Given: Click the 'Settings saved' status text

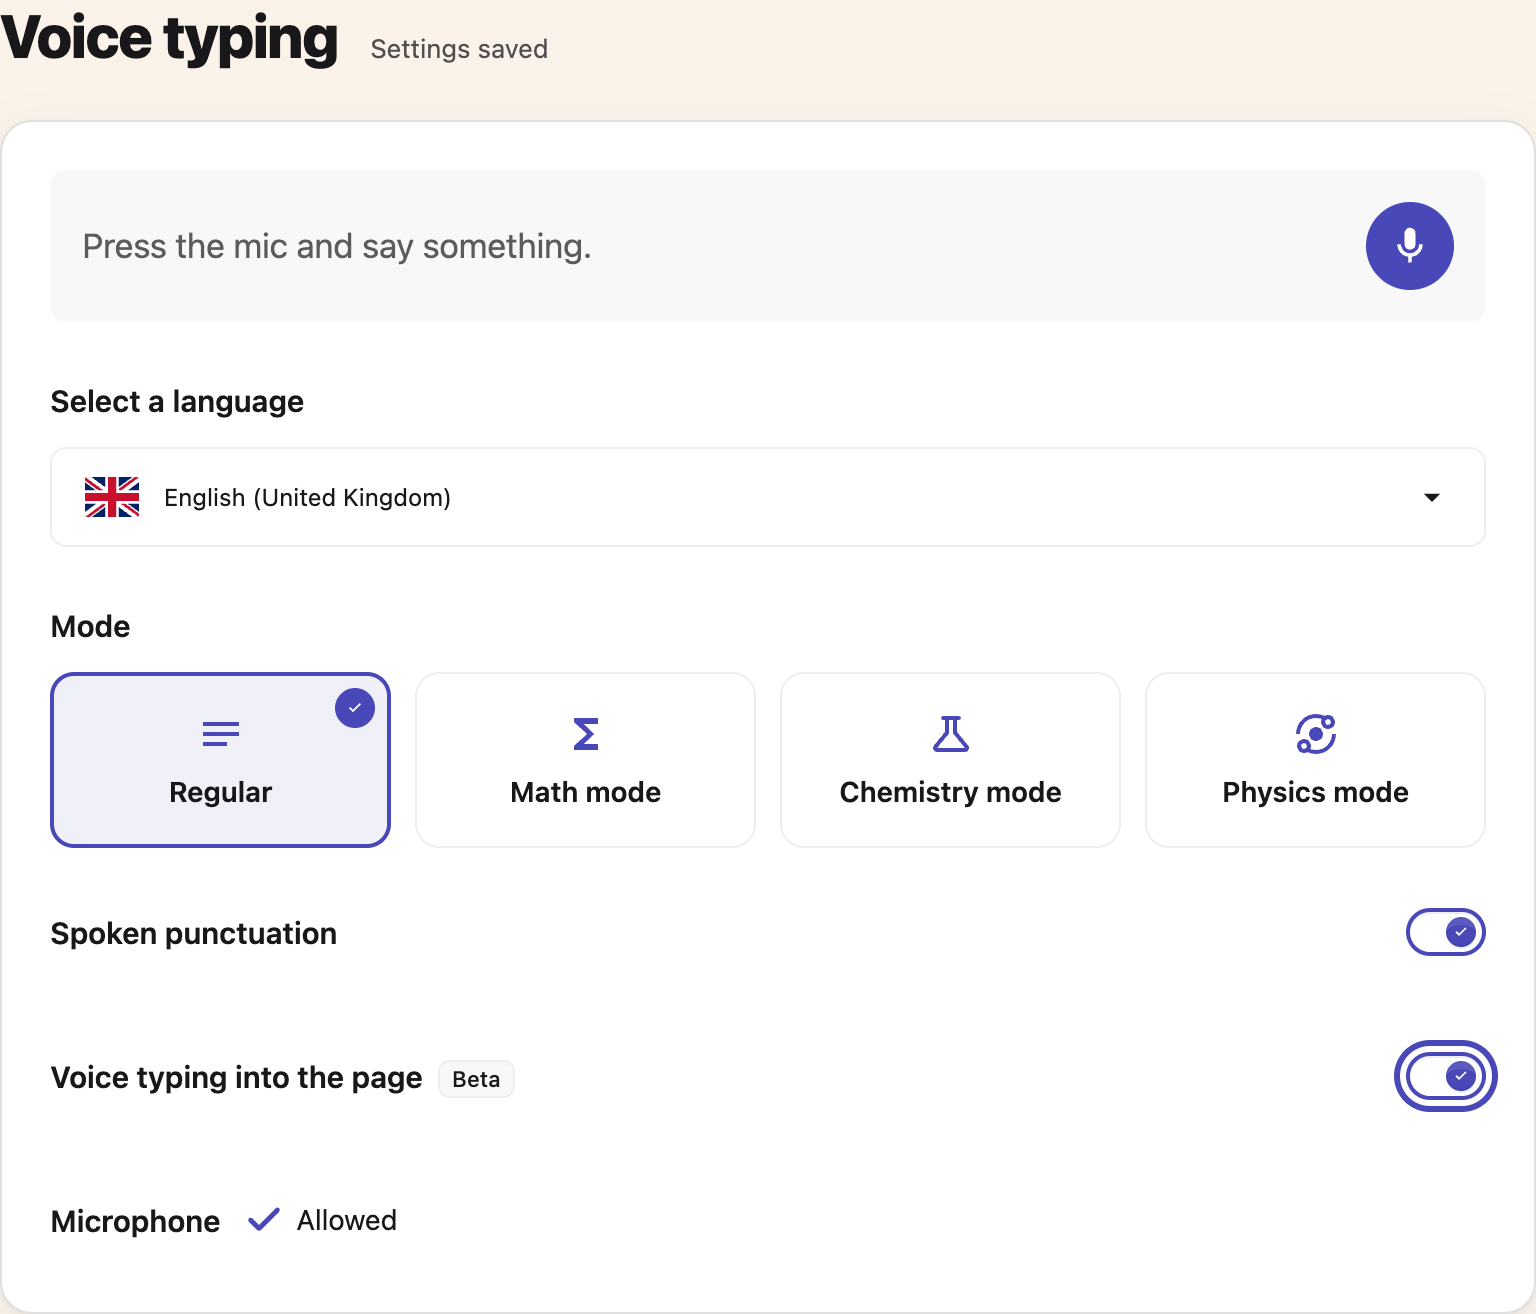Looking at the screenshot, I should click(459, 49).
